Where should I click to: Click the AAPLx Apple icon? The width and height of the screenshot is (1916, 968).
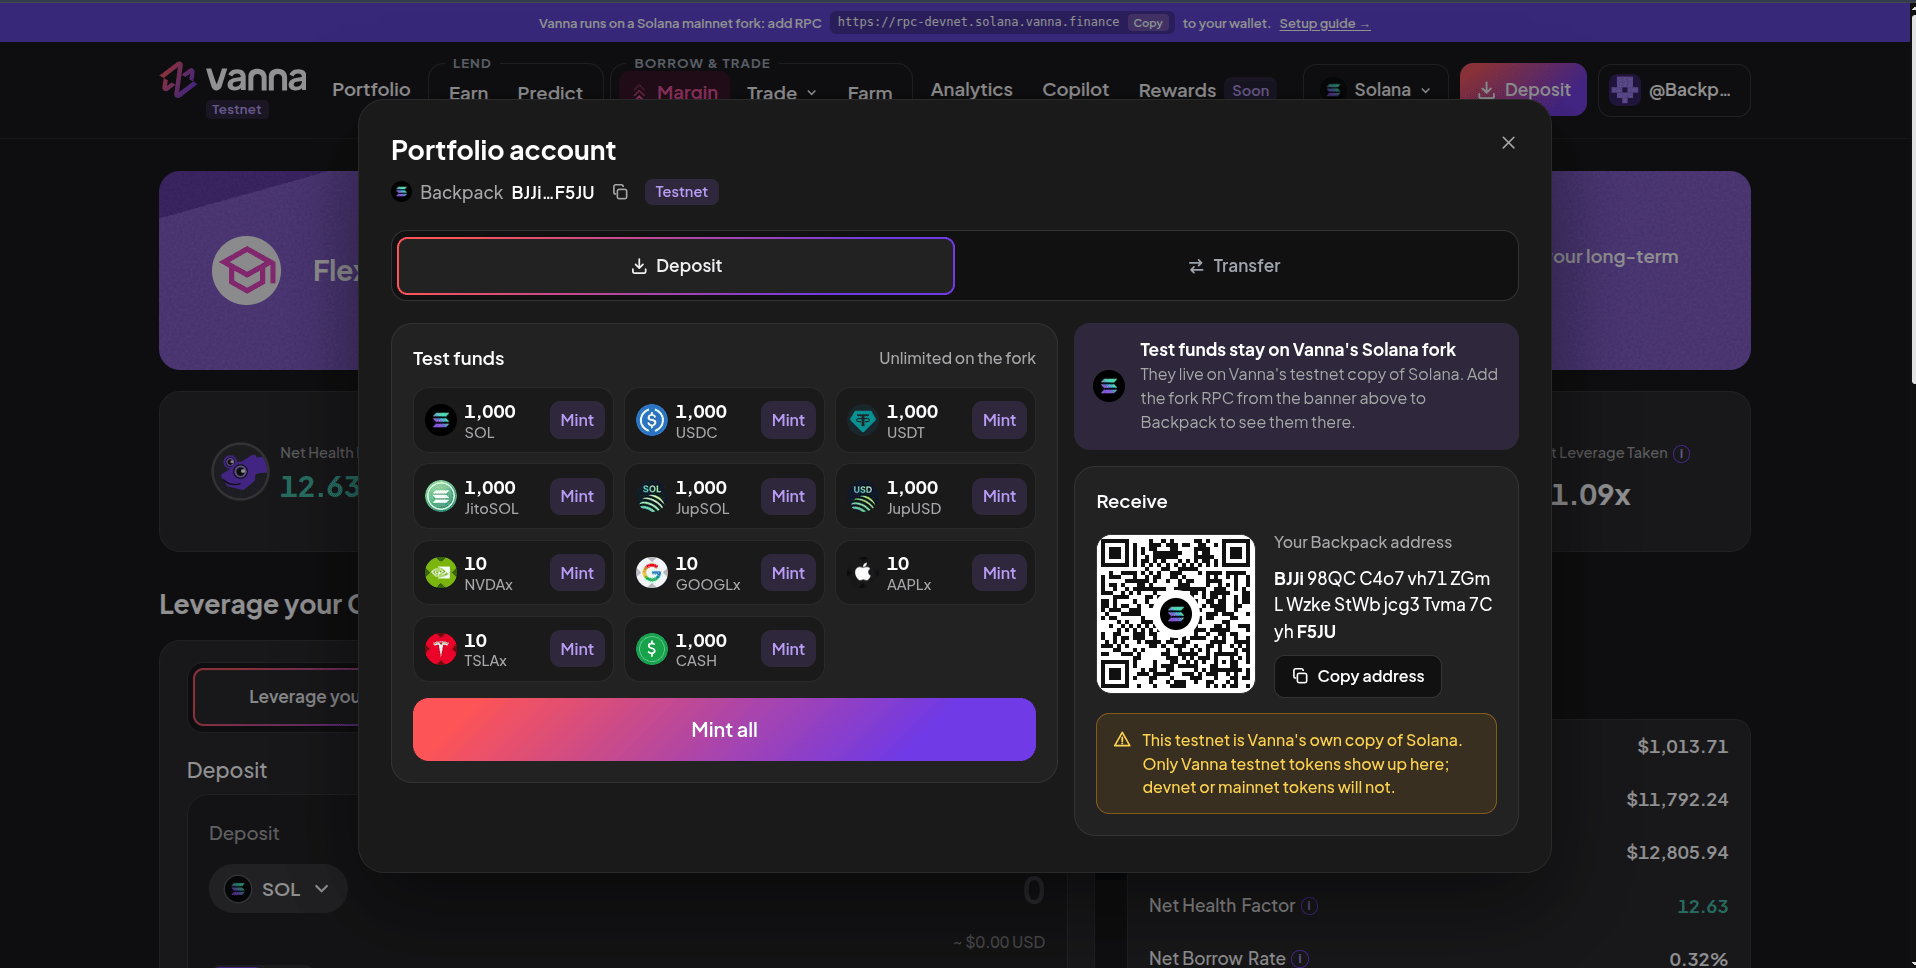(863, 573)
